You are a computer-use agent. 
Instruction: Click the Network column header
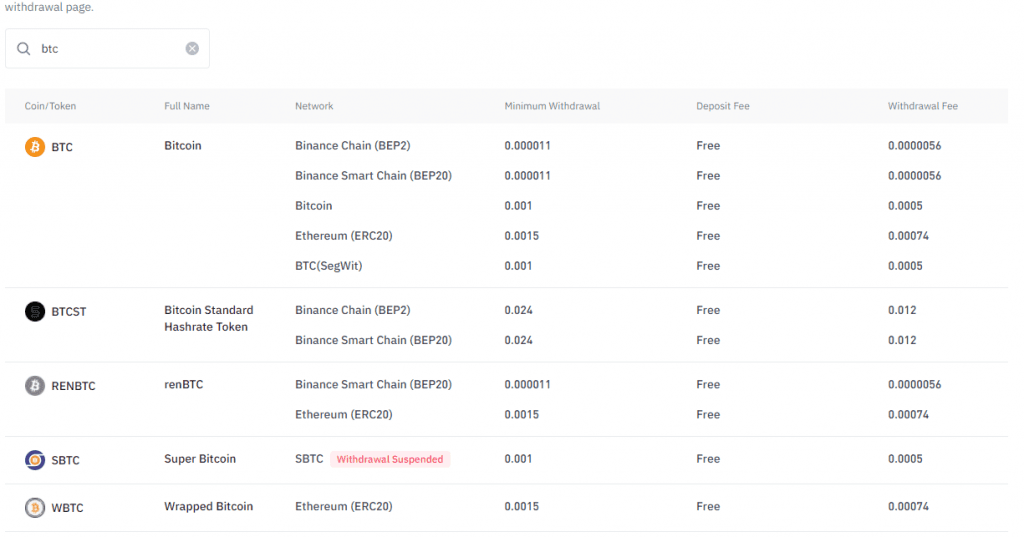click(x=314, y=106)
